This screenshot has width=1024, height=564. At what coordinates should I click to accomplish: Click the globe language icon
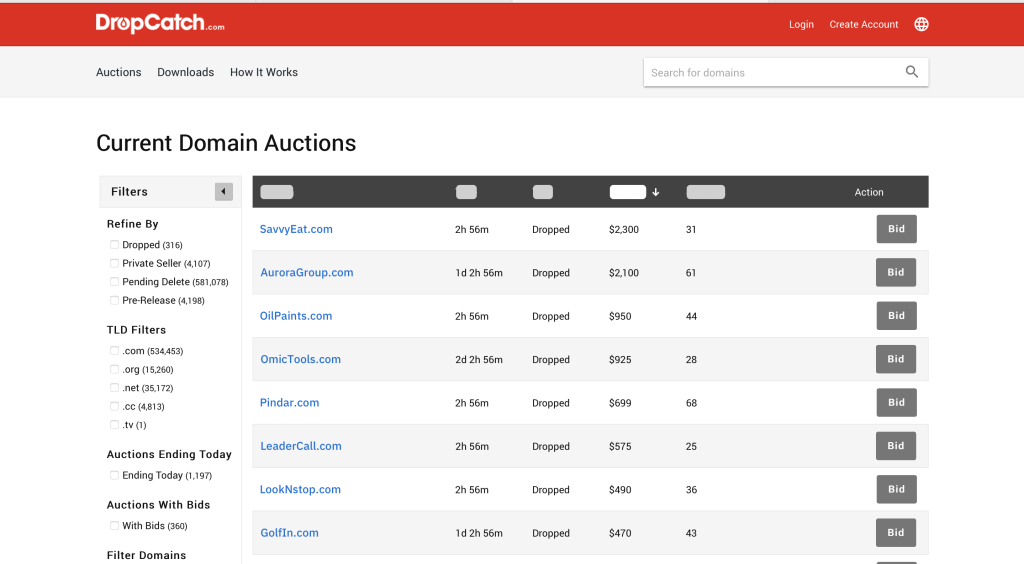921,24
